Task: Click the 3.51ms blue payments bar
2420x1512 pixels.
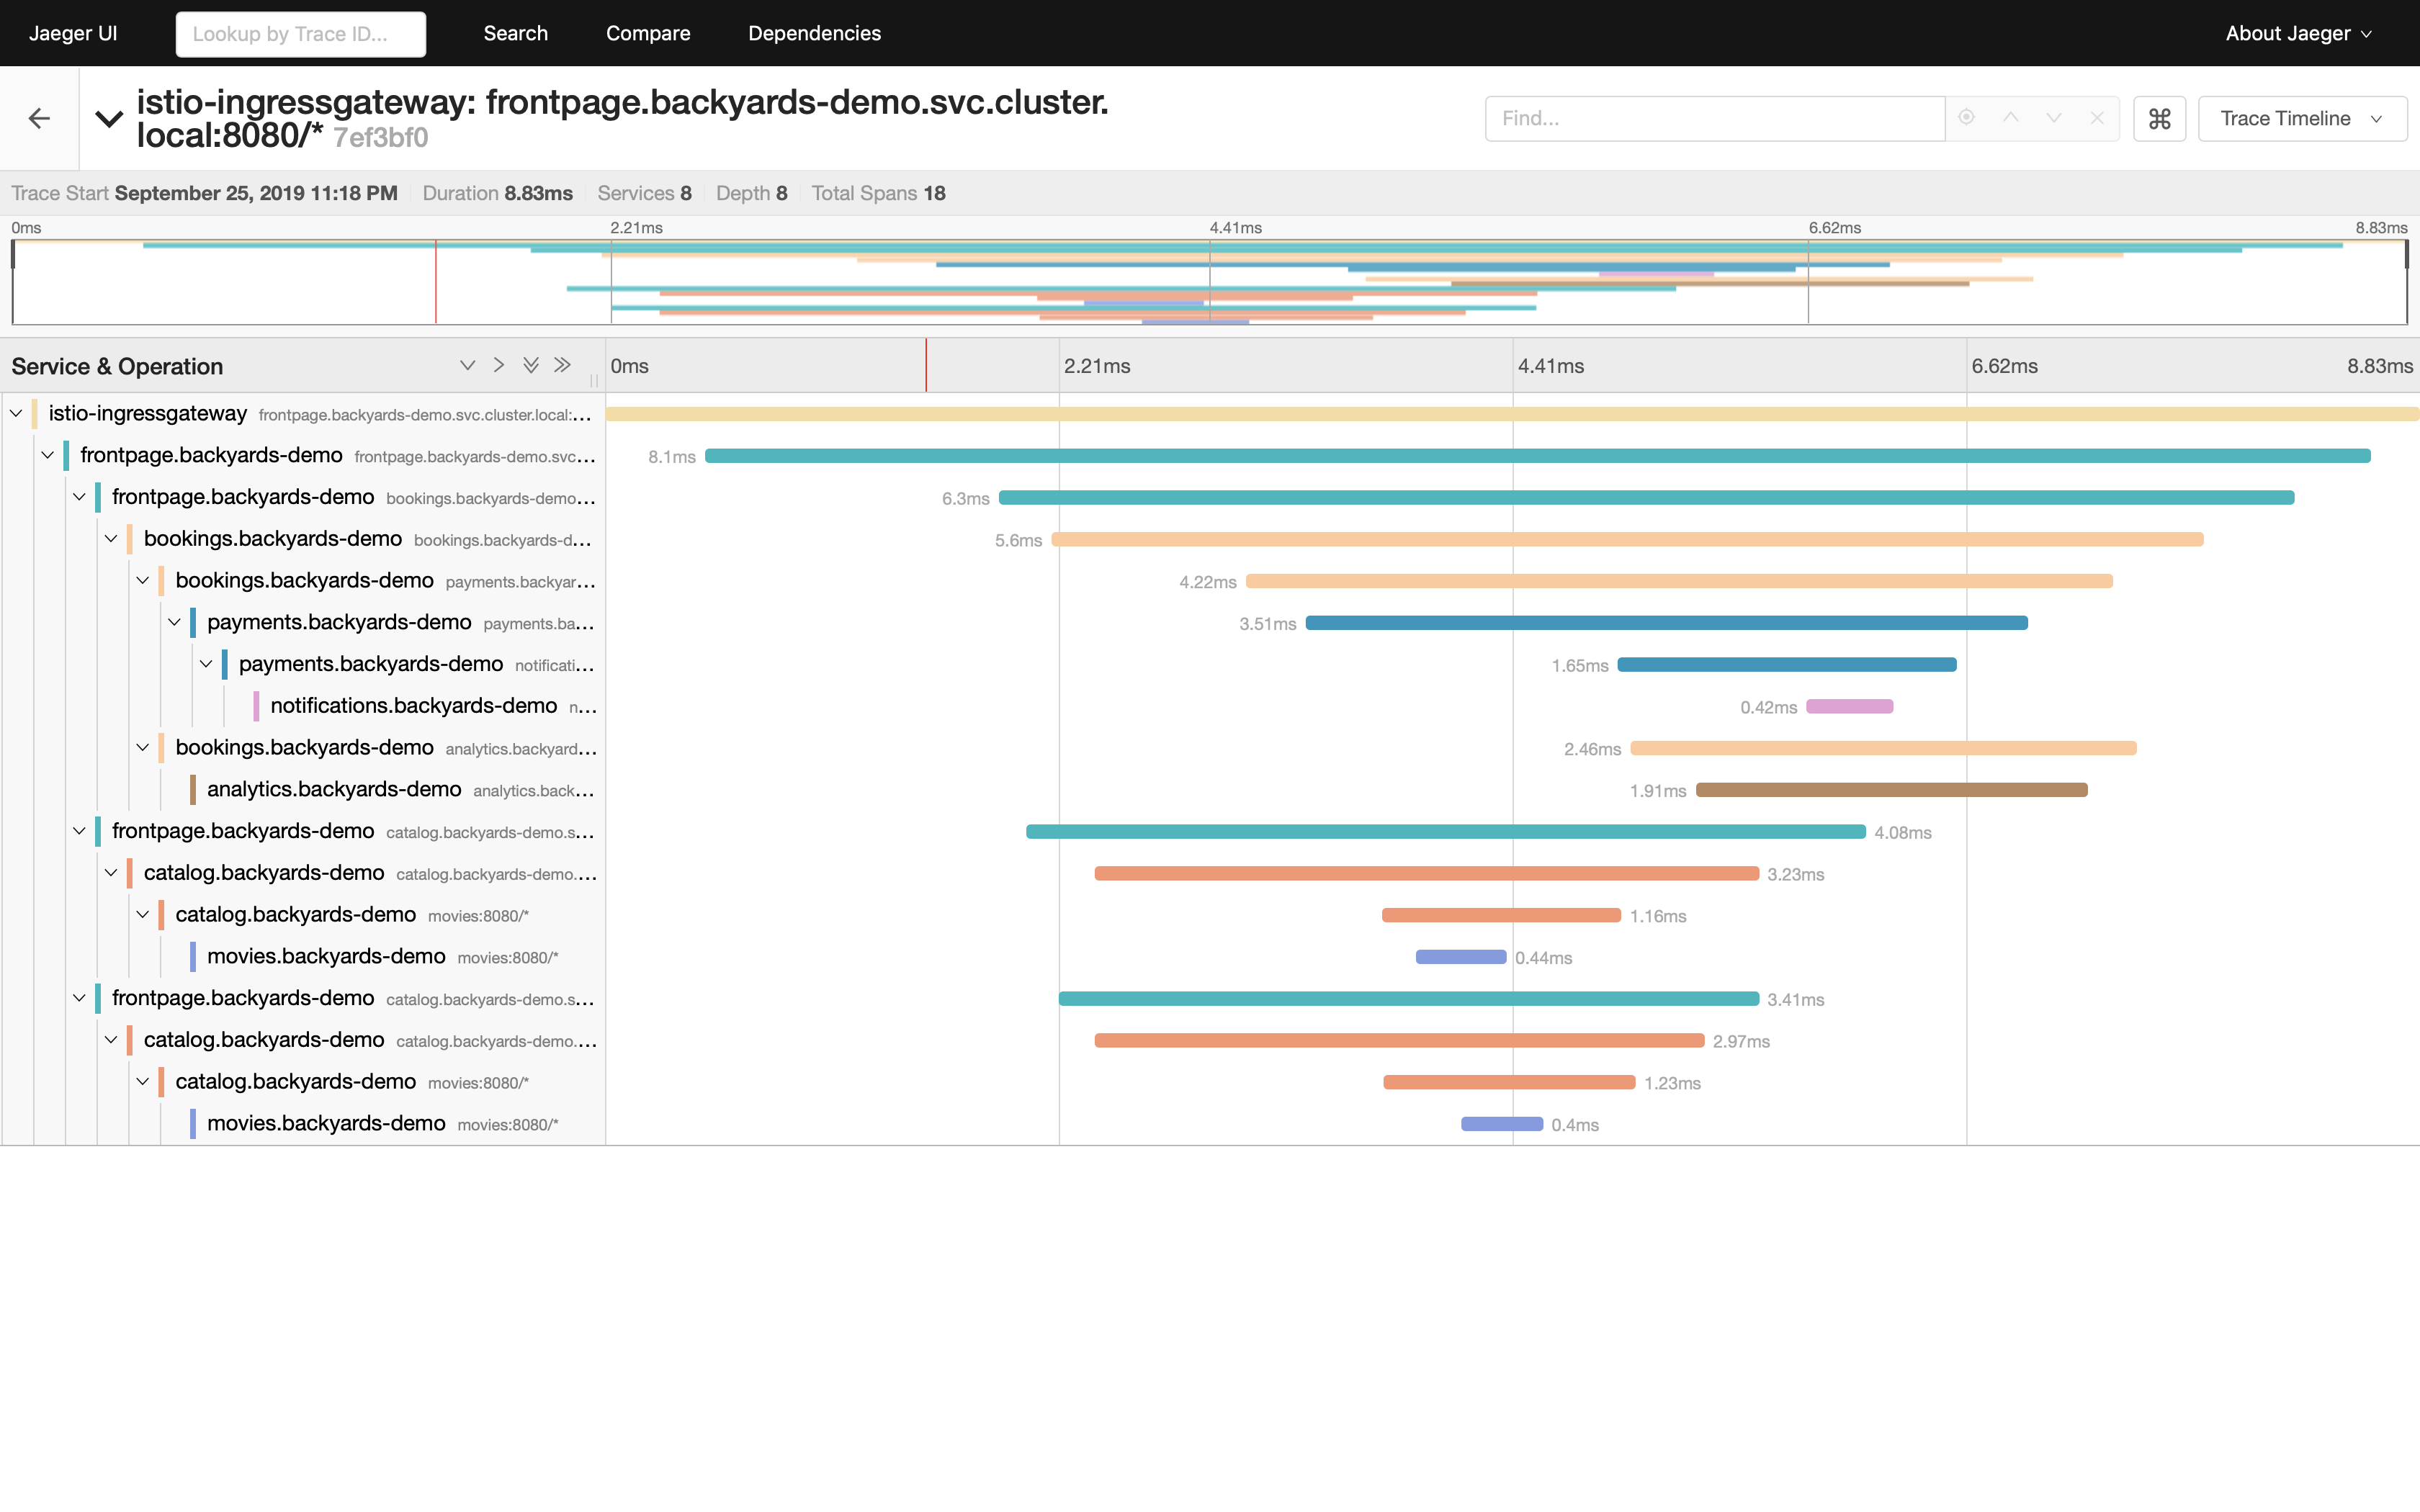Action: 1667,623
